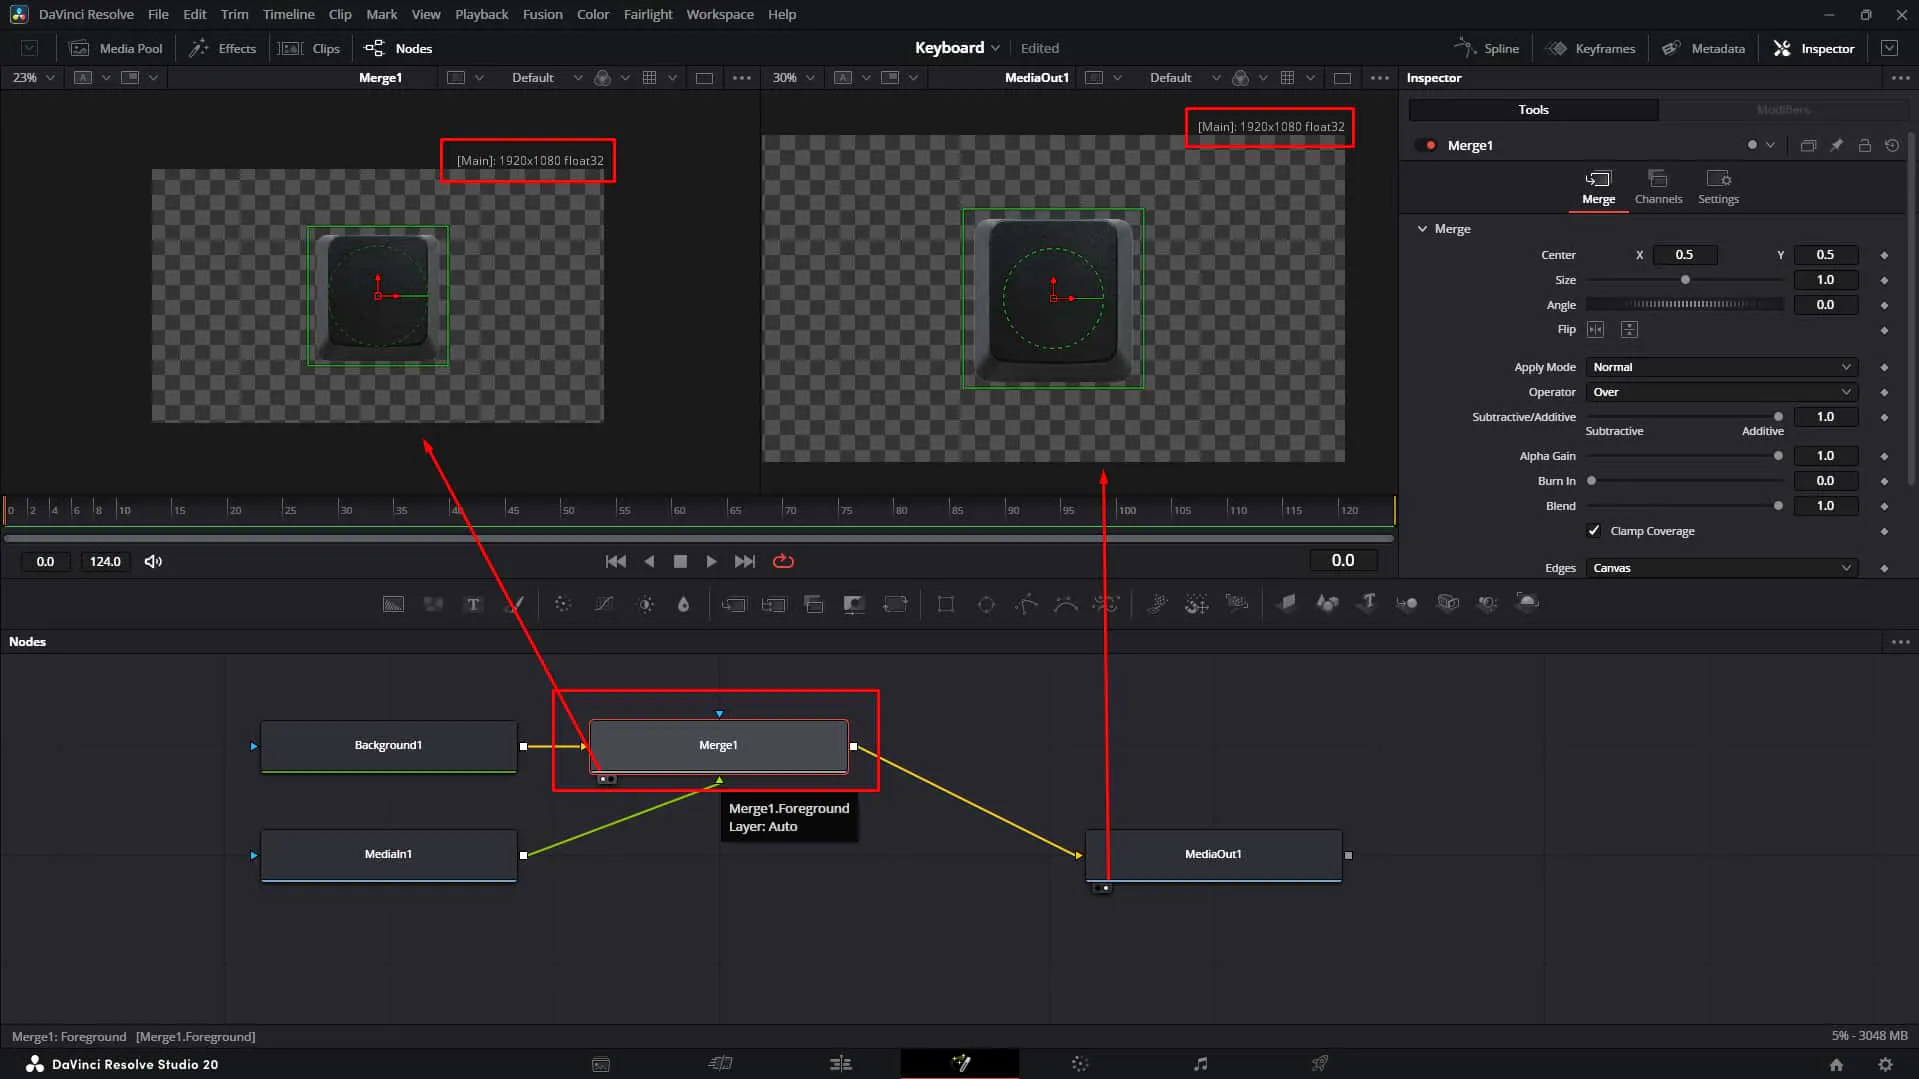Add a Text 3D node from toolbar
This screenshot has height=1079, width=1919.
click(1367, 603)
